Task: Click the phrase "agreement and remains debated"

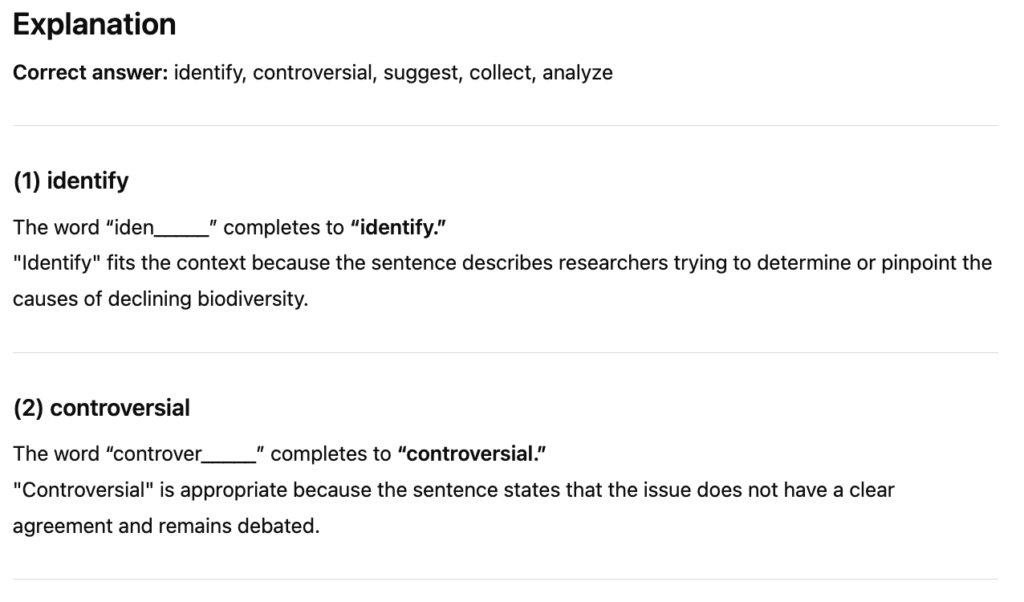Action: (165, 526)
